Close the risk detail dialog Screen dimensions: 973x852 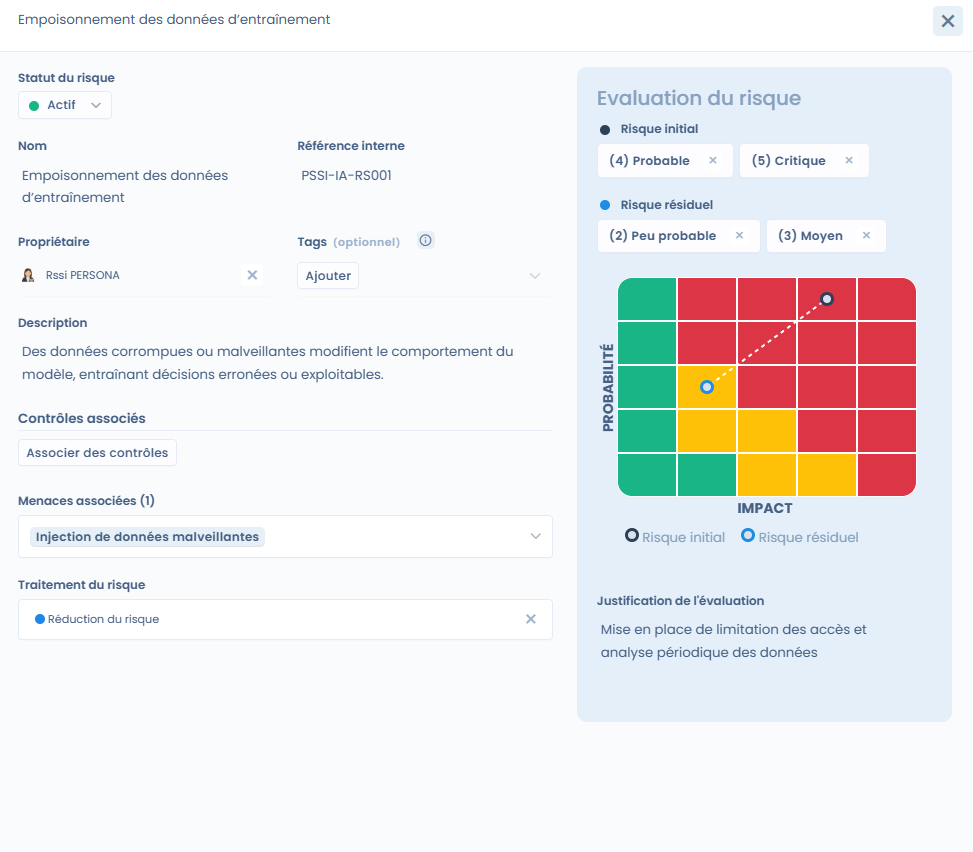point(947,21)
